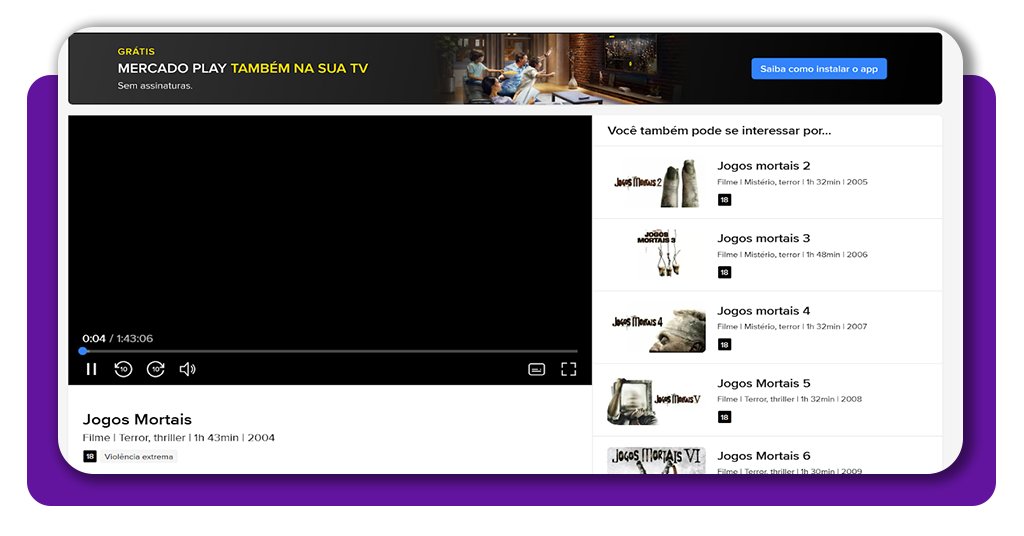The width and height of the screenshot is (1024, 536).
Task: Select the Jogos Mortais 6 title
Action: coord(763,456)
